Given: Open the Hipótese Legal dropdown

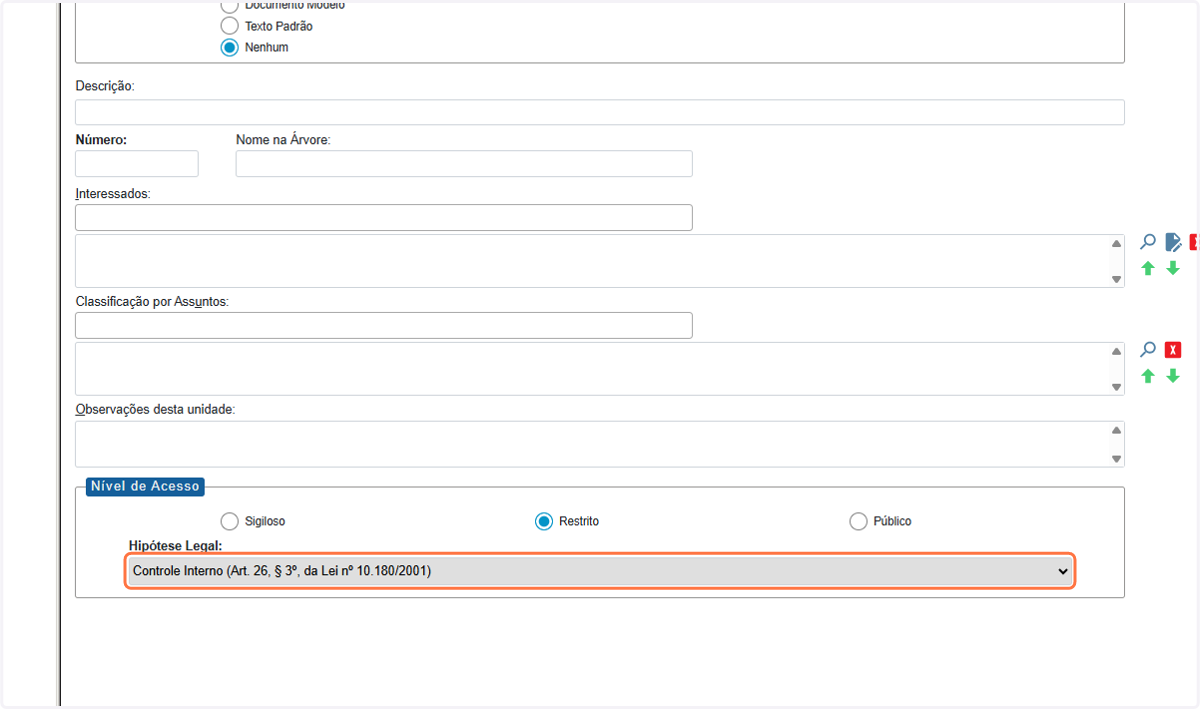Looking at the screenshot, I should click(x=600, y=571).
